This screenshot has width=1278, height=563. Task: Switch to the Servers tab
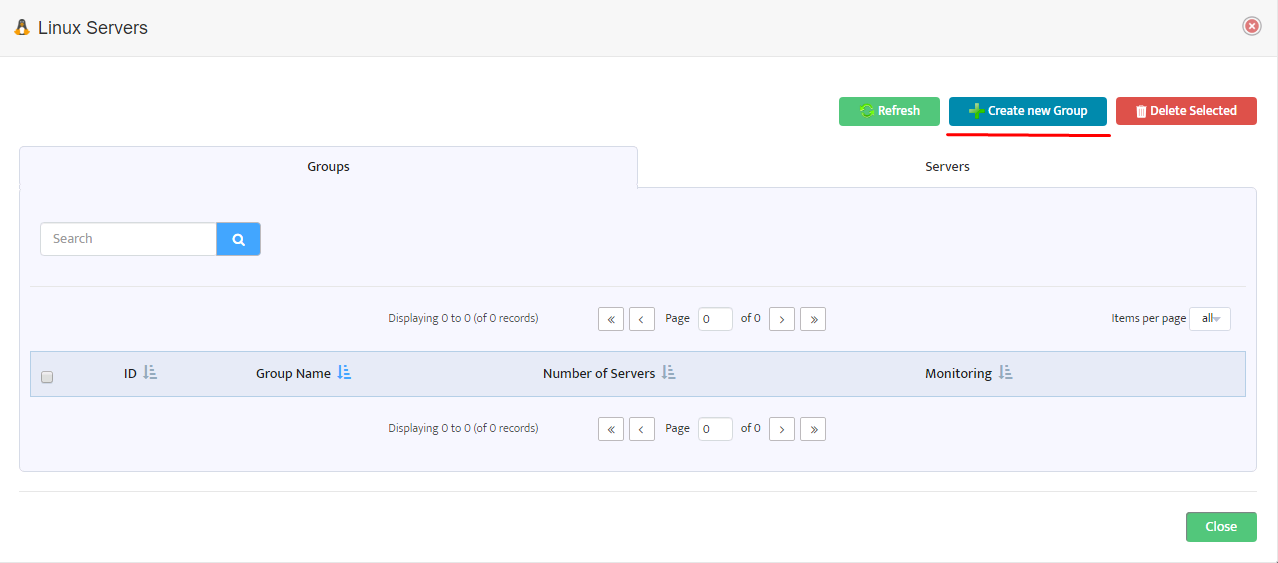point(947,167)
